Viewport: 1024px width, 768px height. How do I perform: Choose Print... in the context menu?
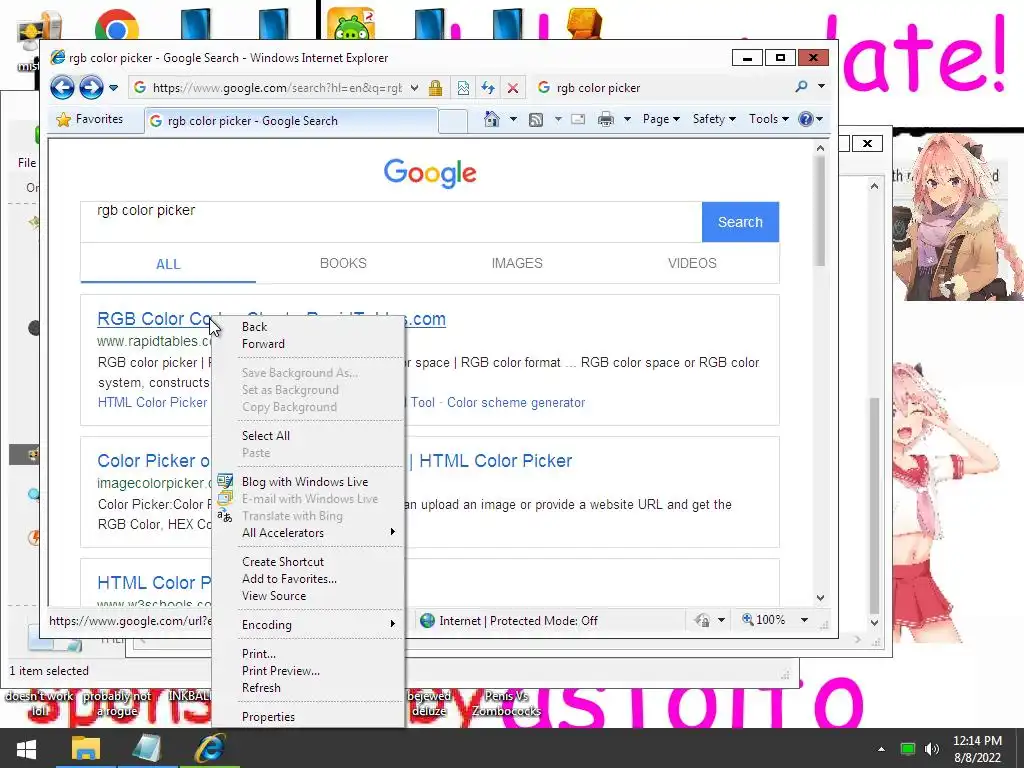tap(308, 654)
